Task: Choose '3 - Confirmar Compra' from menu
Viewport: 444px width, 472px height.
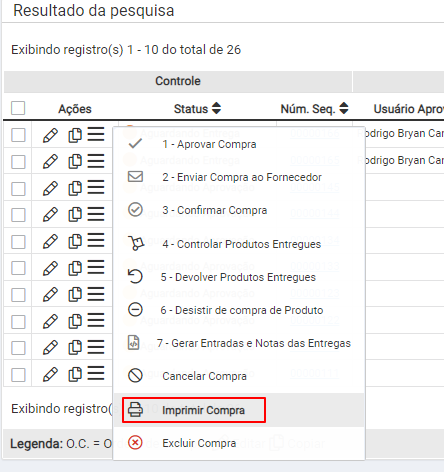Action: 215,210
